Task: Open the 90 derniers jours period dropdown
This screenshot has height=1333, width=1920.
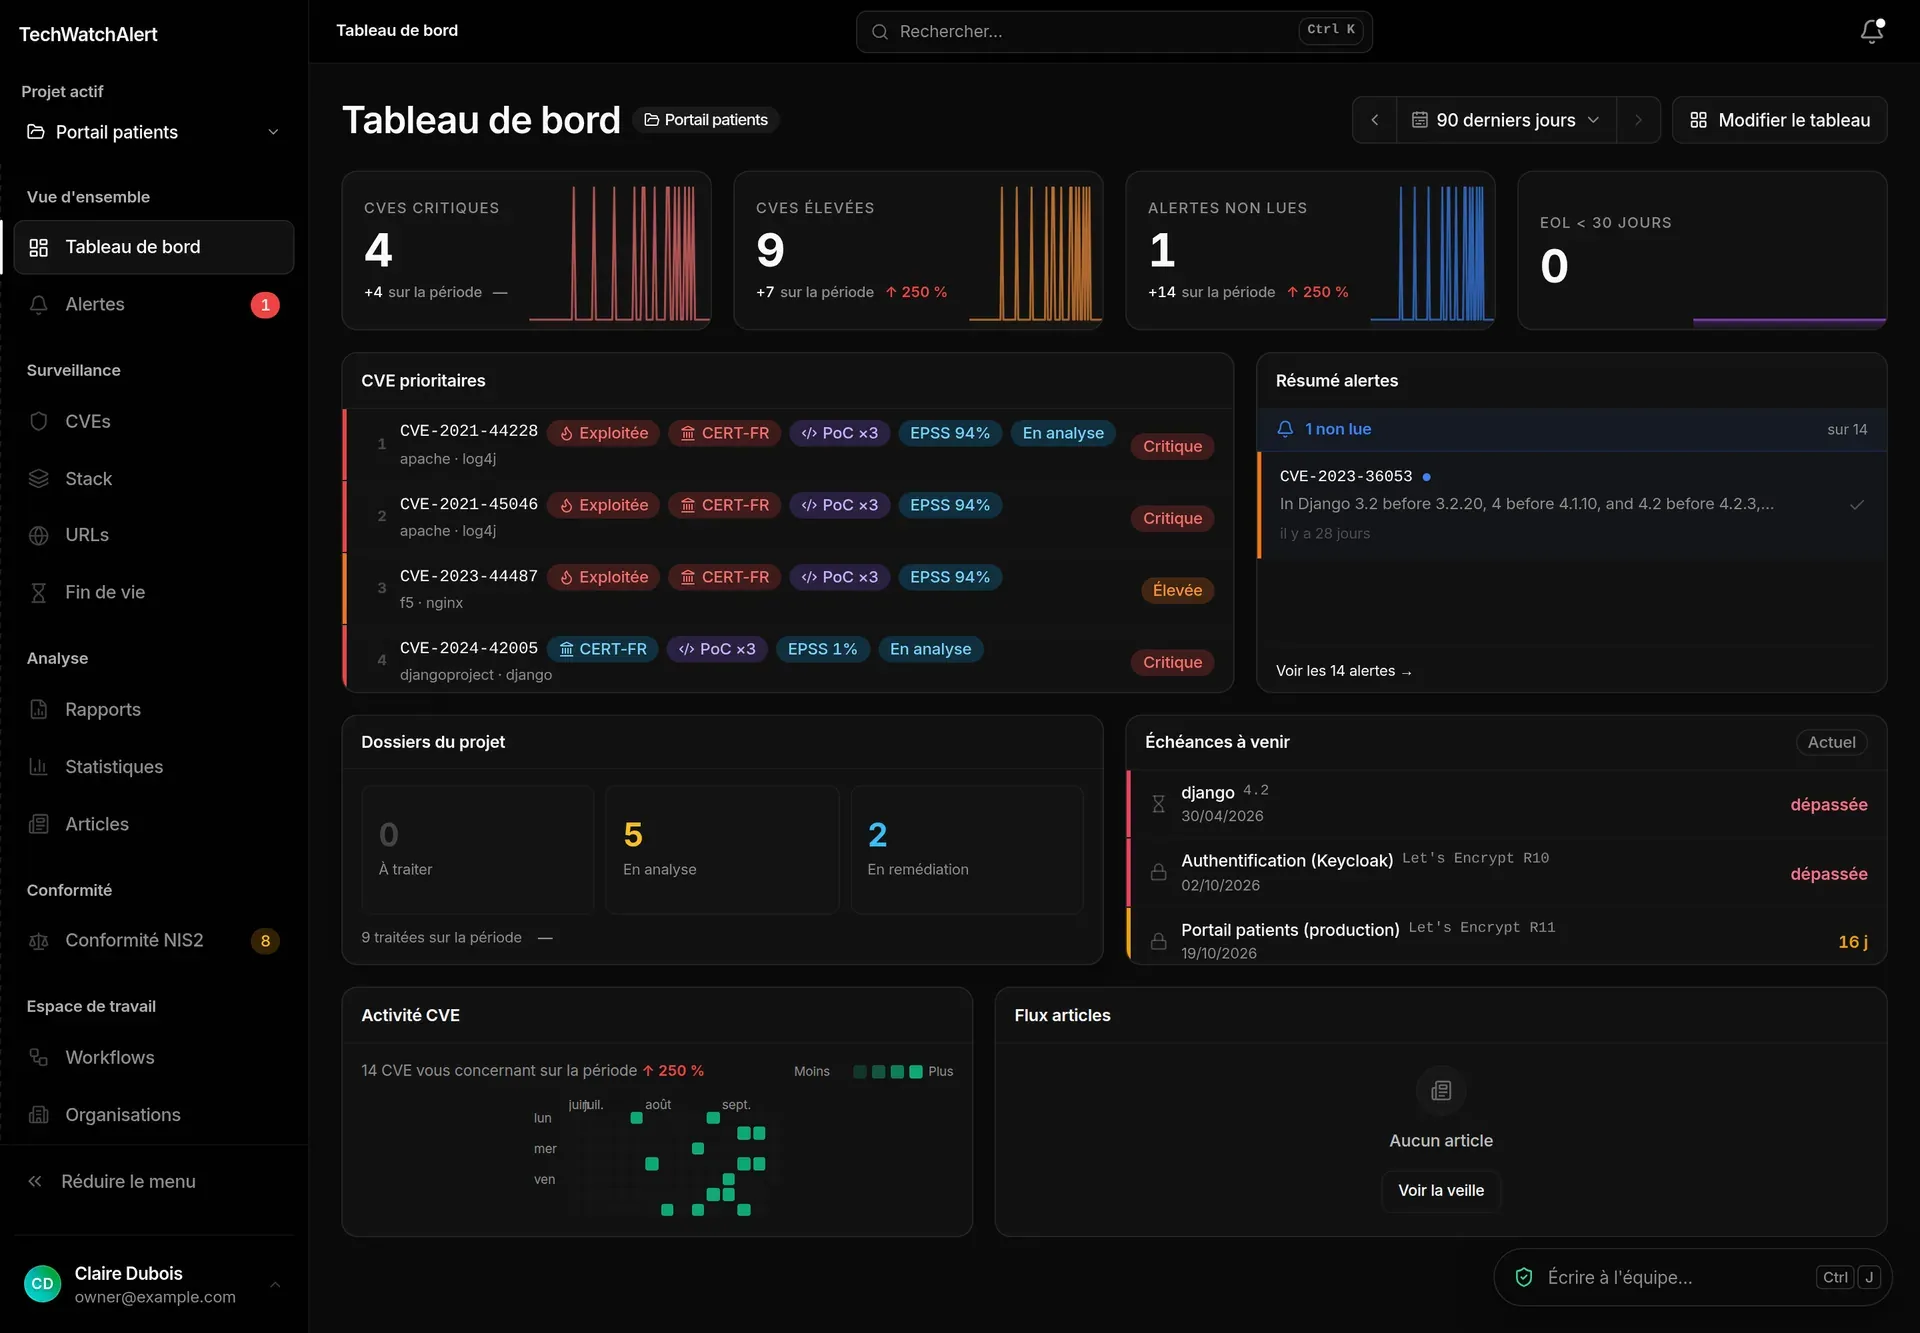Action: pos(1506,120)
